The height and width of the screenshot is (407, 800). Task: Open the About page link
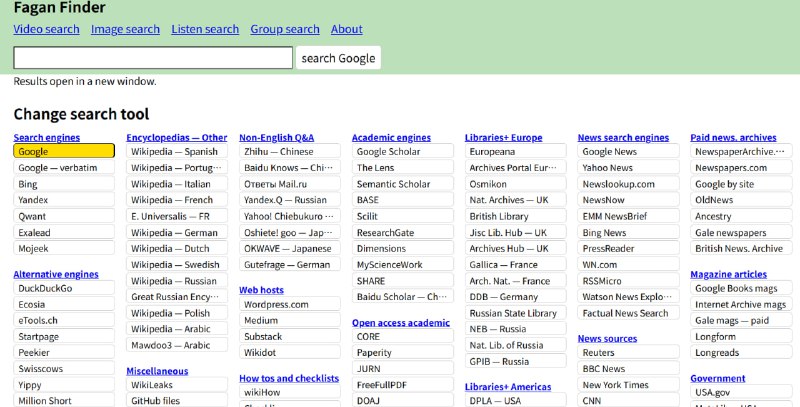pos(346,29)
